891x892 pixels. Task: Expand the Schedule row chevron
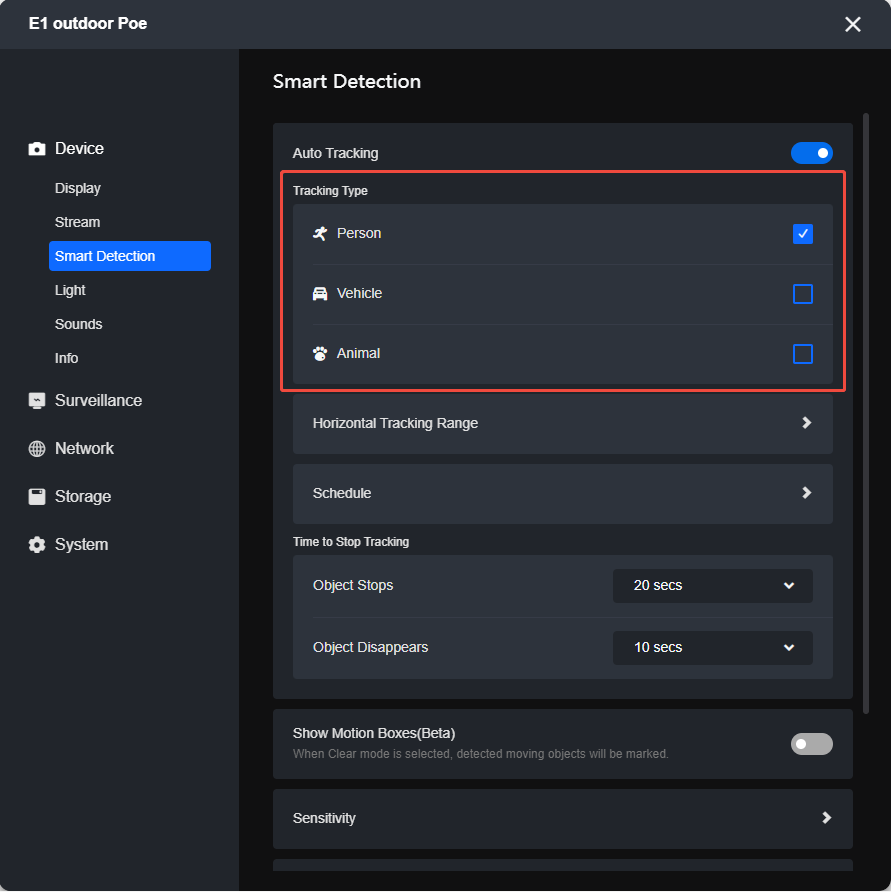806,493
